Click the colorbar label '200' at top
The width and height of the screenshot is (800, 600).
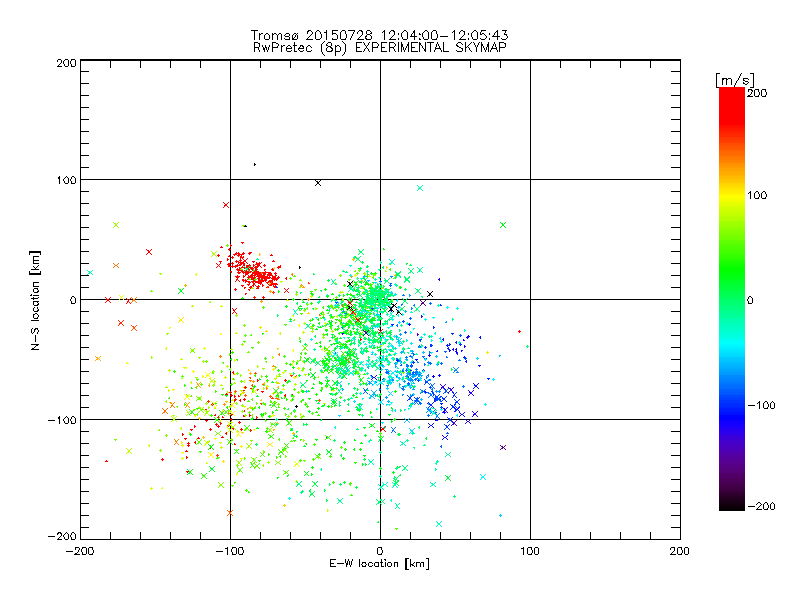pos(757,93)
